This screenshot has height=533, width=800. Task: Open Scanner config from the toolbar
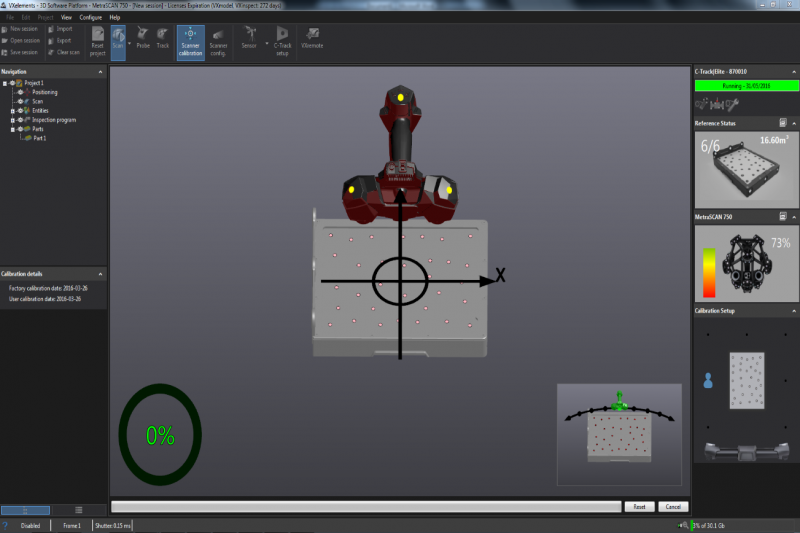[219, 40]
